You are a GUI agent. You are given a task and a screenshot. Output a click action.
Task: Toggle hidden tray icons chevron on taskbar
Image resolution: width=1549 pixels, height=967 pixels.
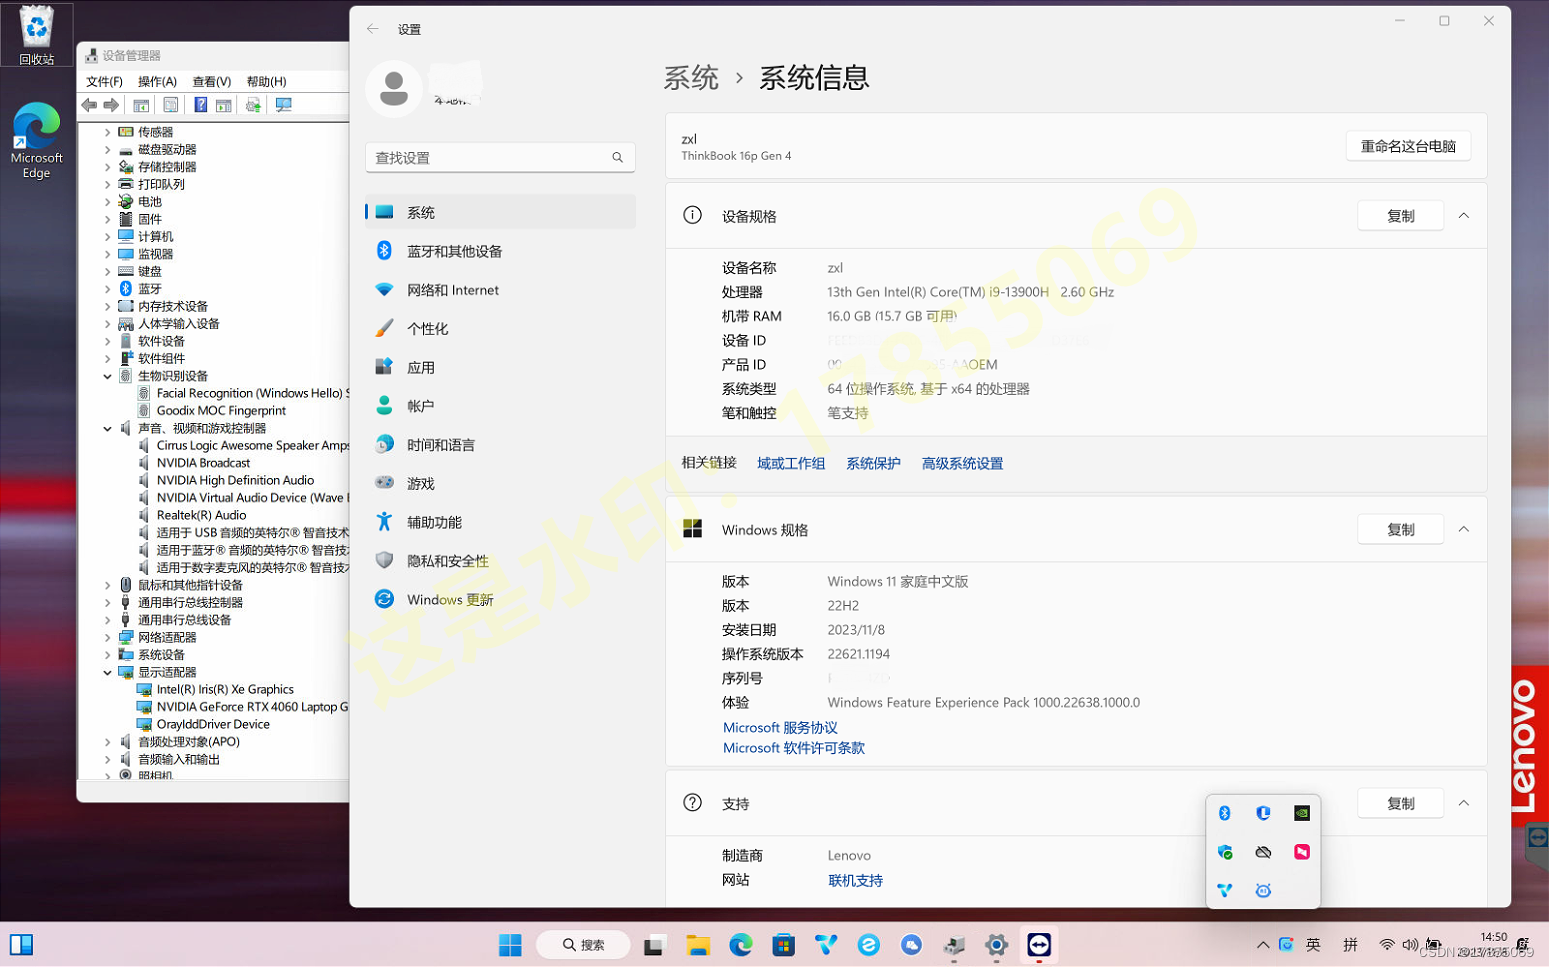[x=1263, y=945]
